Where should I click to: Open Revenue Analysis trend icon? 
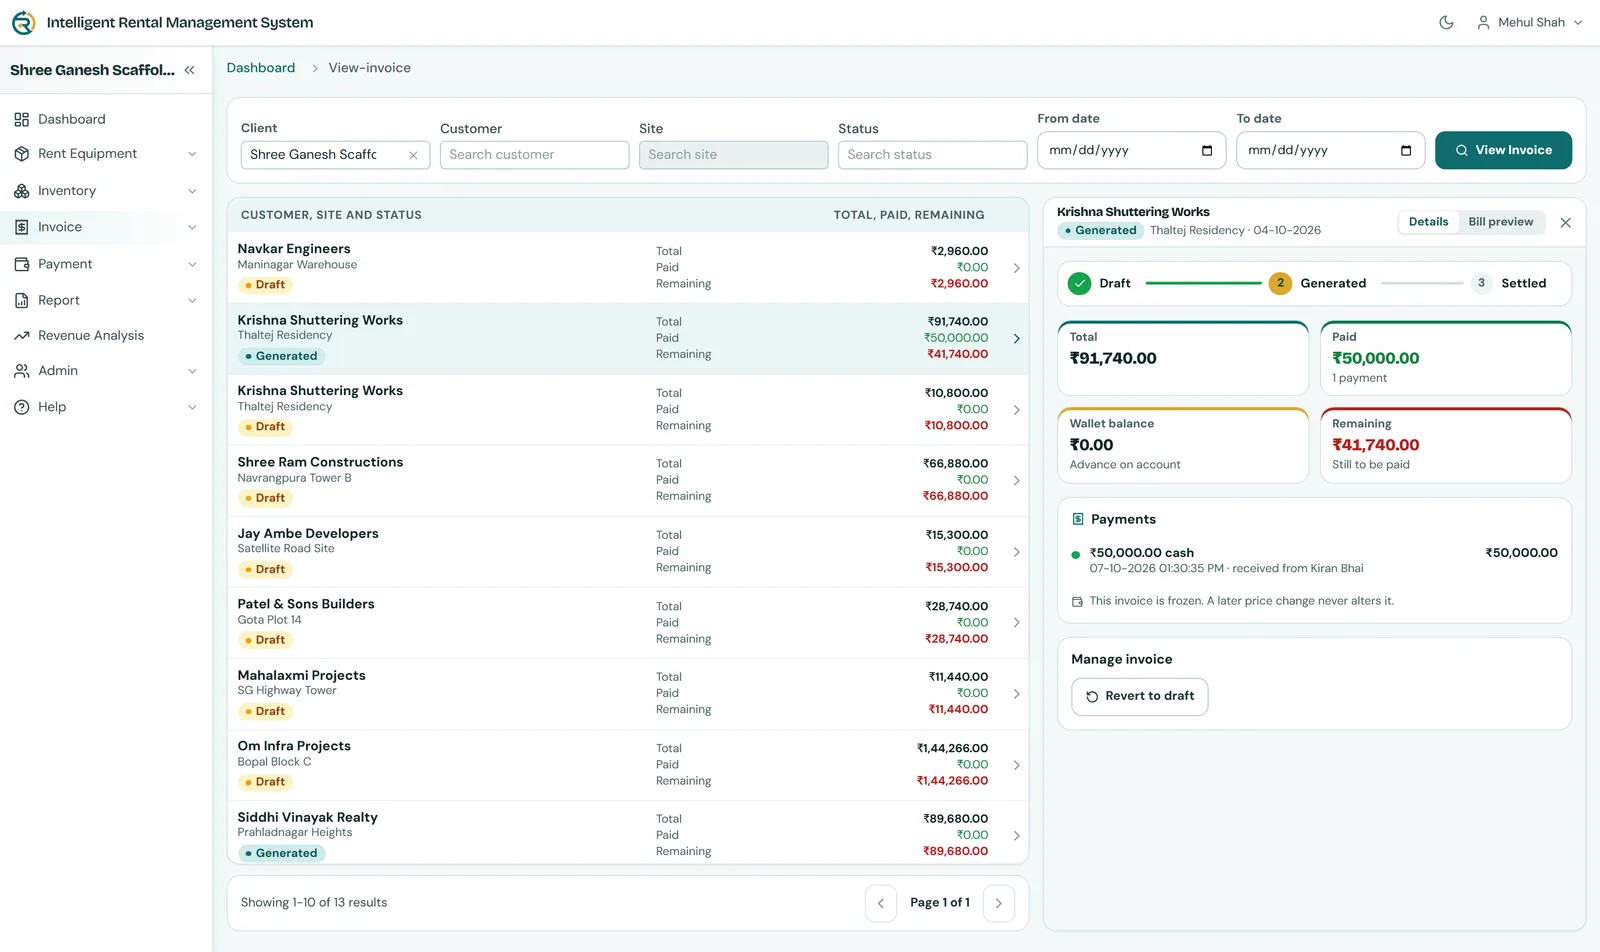tap(22, 336)
